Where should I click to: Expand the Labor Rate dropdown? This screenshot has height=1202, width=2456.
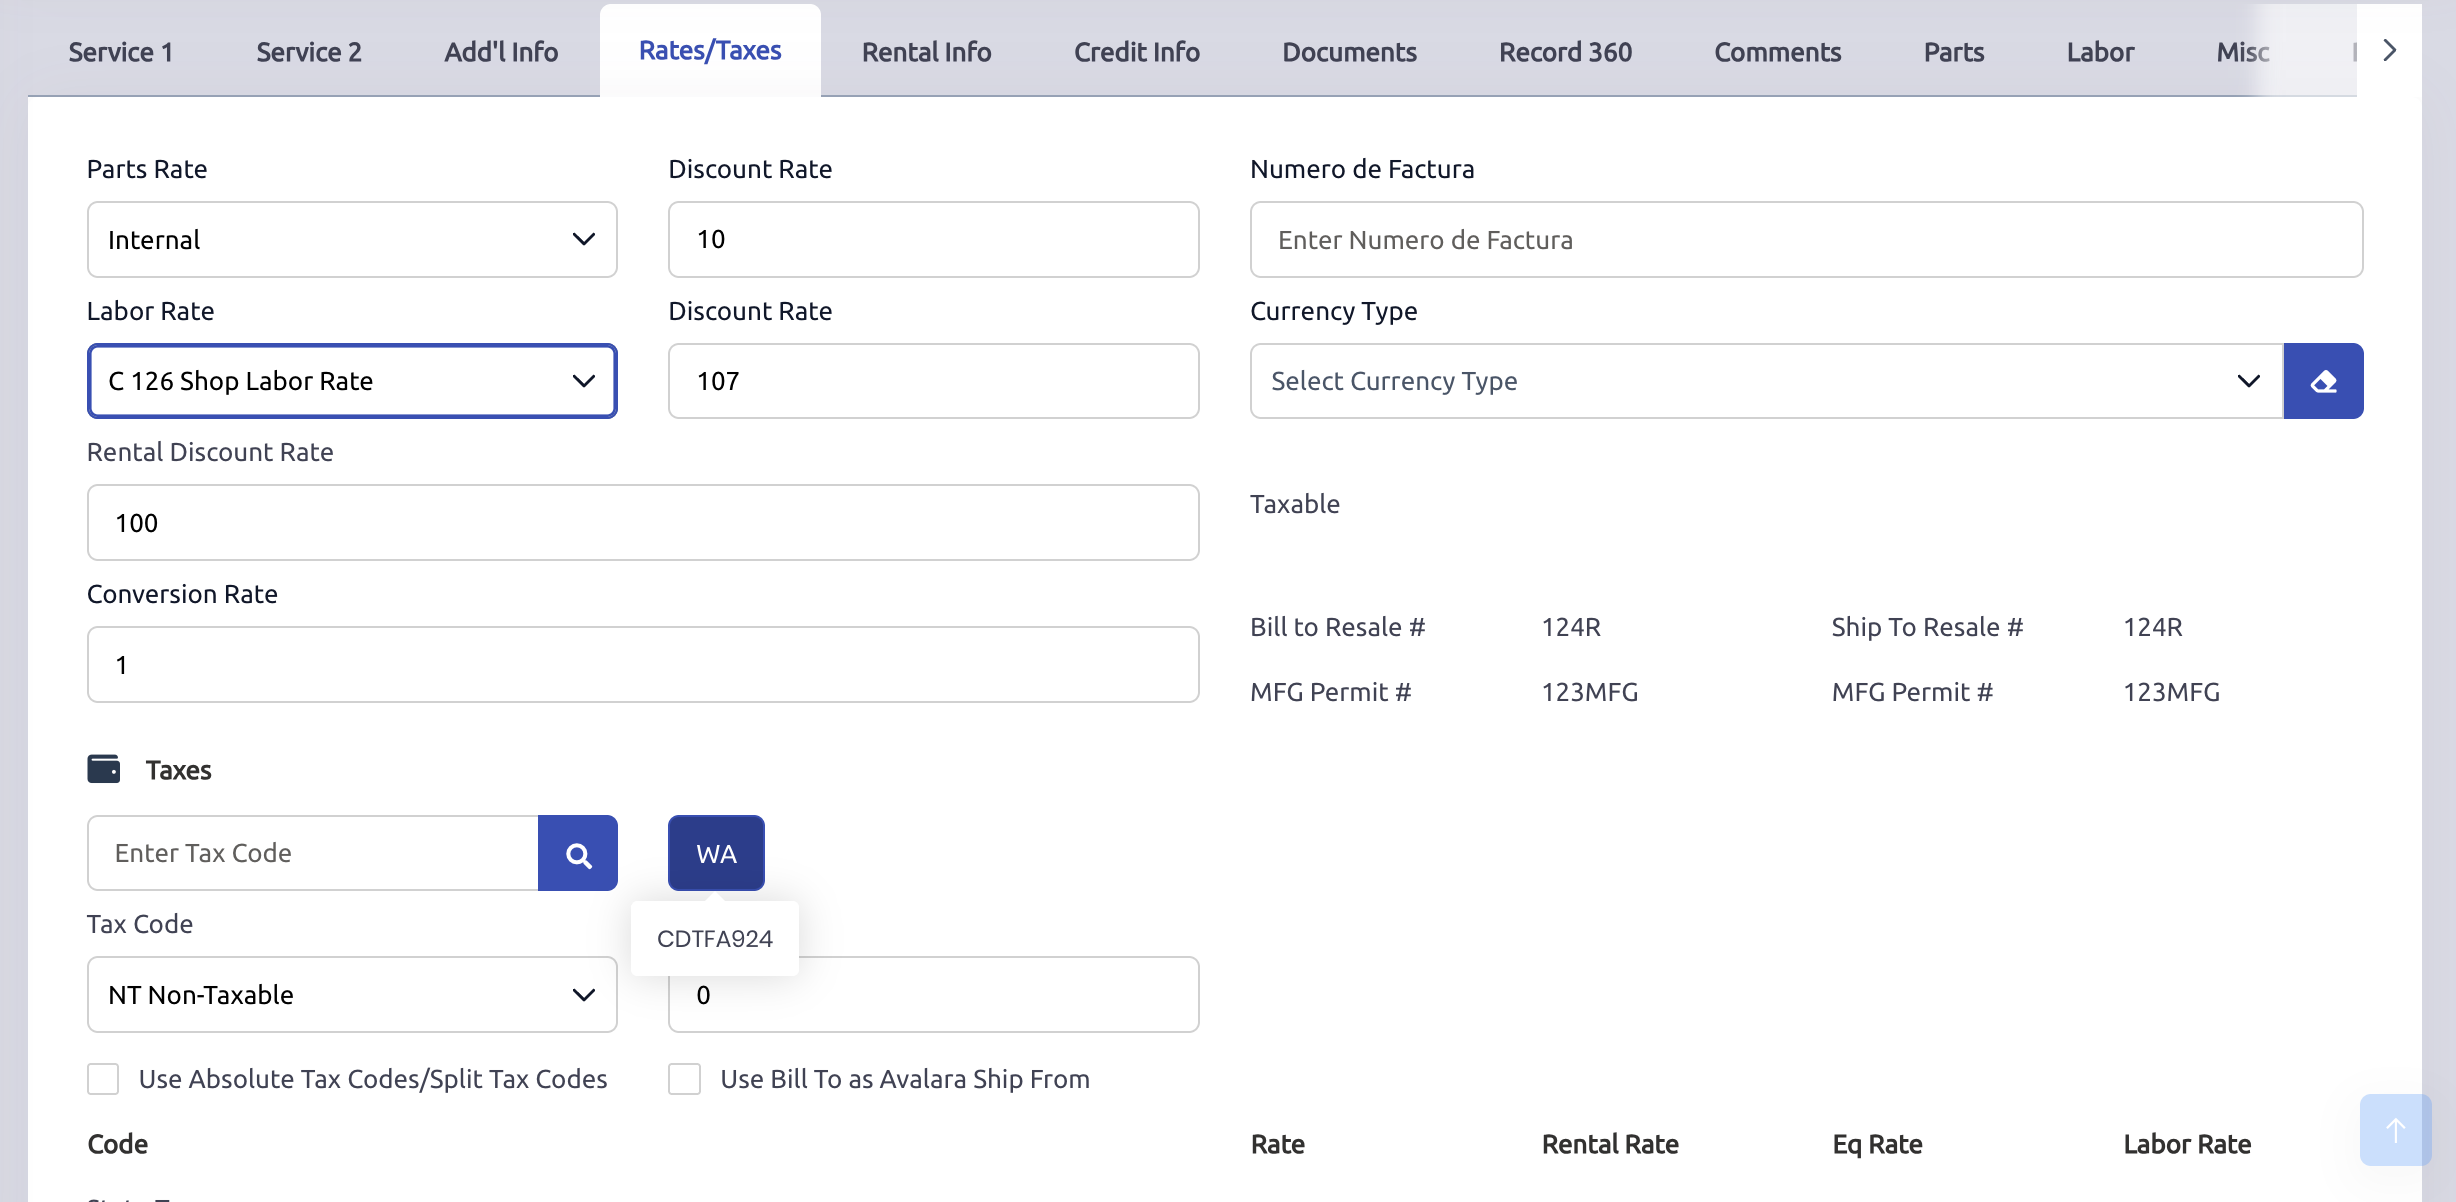point(352,381)
